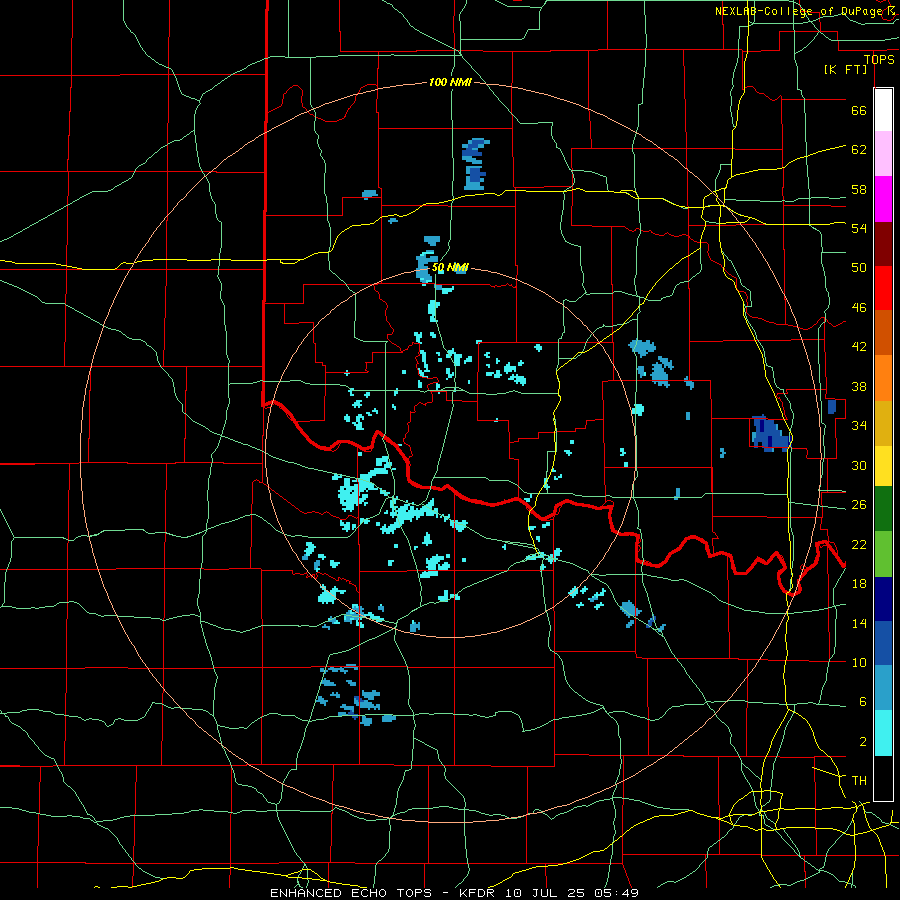
Task: Click the legend value "38"
Action: click(859, 386)
